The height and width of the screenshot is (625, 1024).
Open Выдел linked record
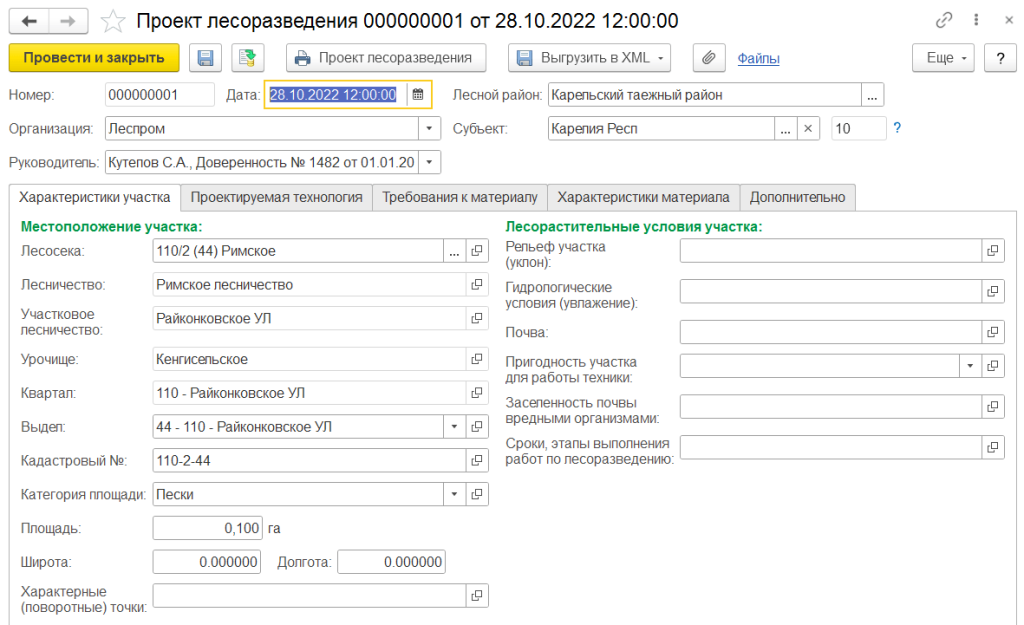pos(477,427)
